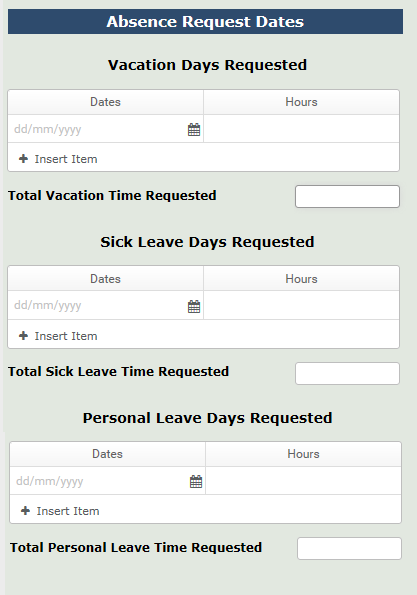Click the Personal Leave Hours cell
The image size is (417, 595).
pos(303,481)
